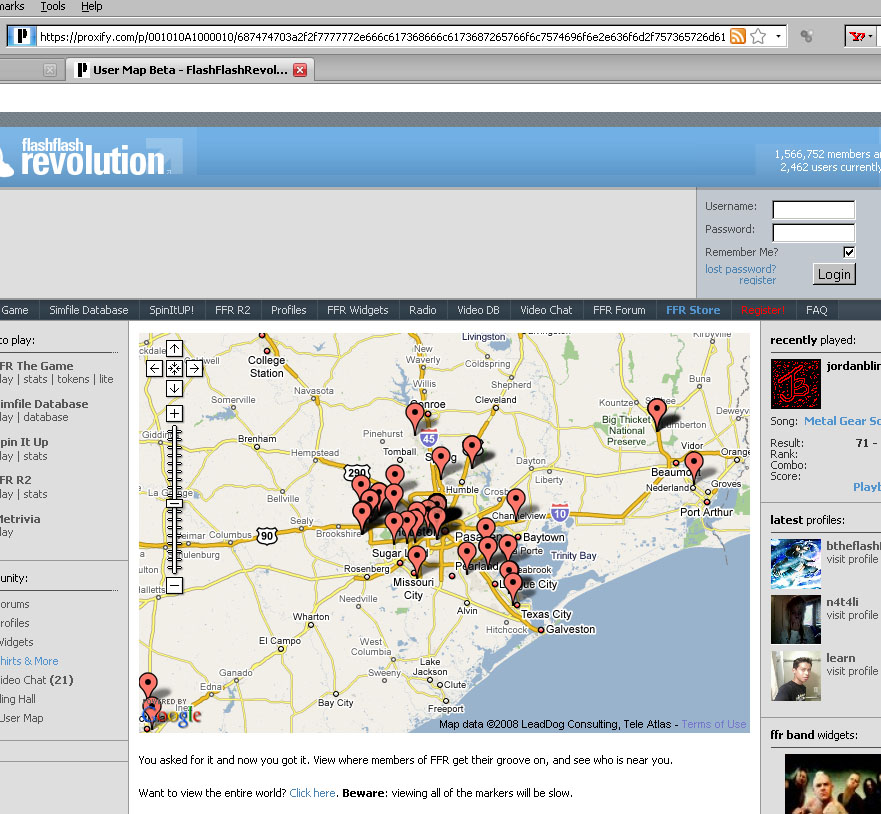This screenshot has height=814, width=881.
Task: Focus the Username input field
Action: 814,210
